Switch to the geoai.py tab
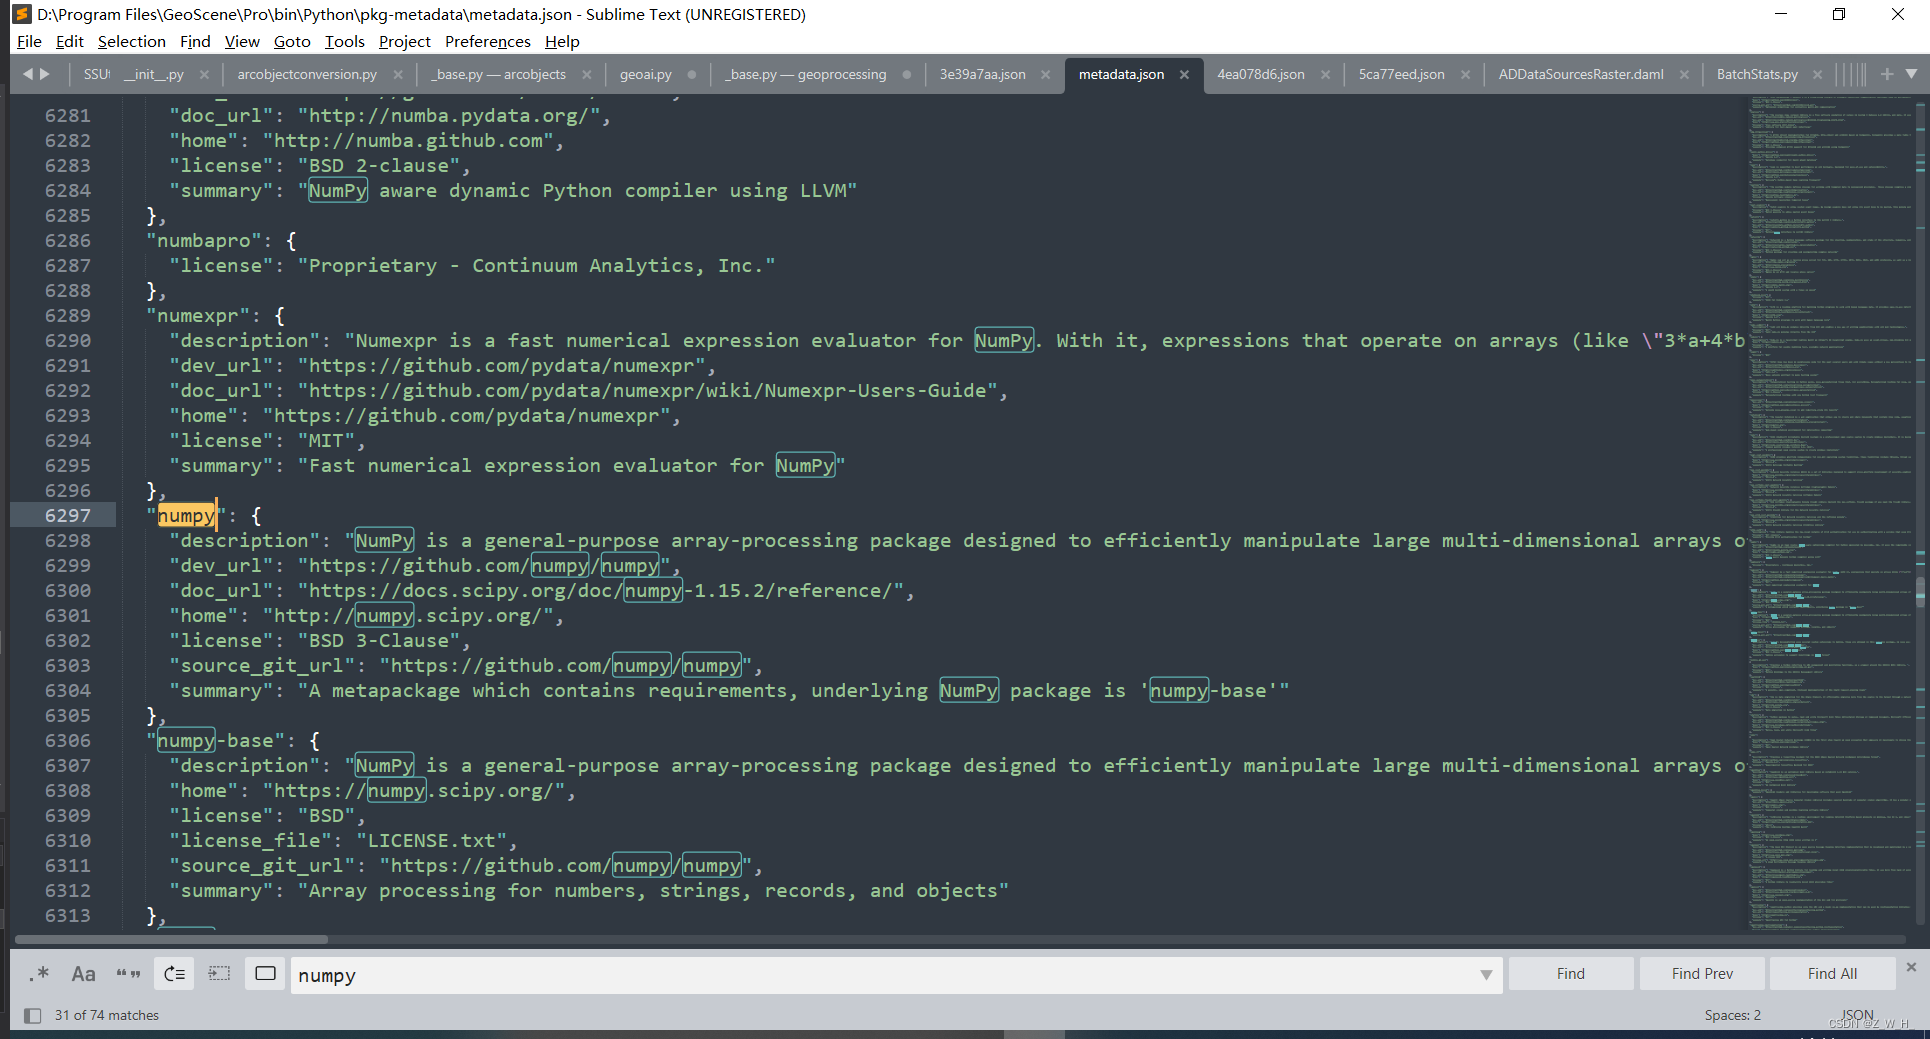 pos(645,73)
